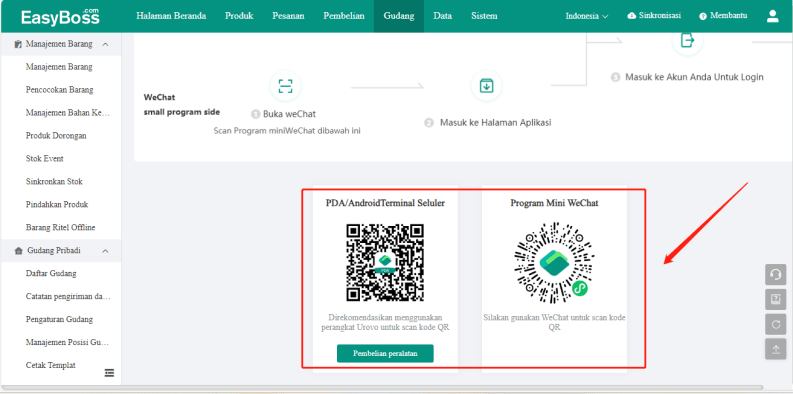Click the WeChat mini program QR code

tap(554, 262)
